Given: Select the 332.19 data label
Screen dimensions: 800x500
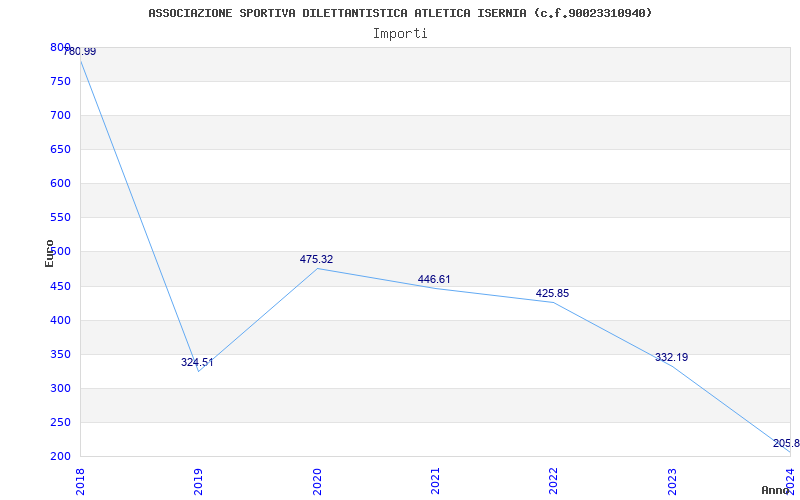Looking at the screenshot, I should 671,358.
